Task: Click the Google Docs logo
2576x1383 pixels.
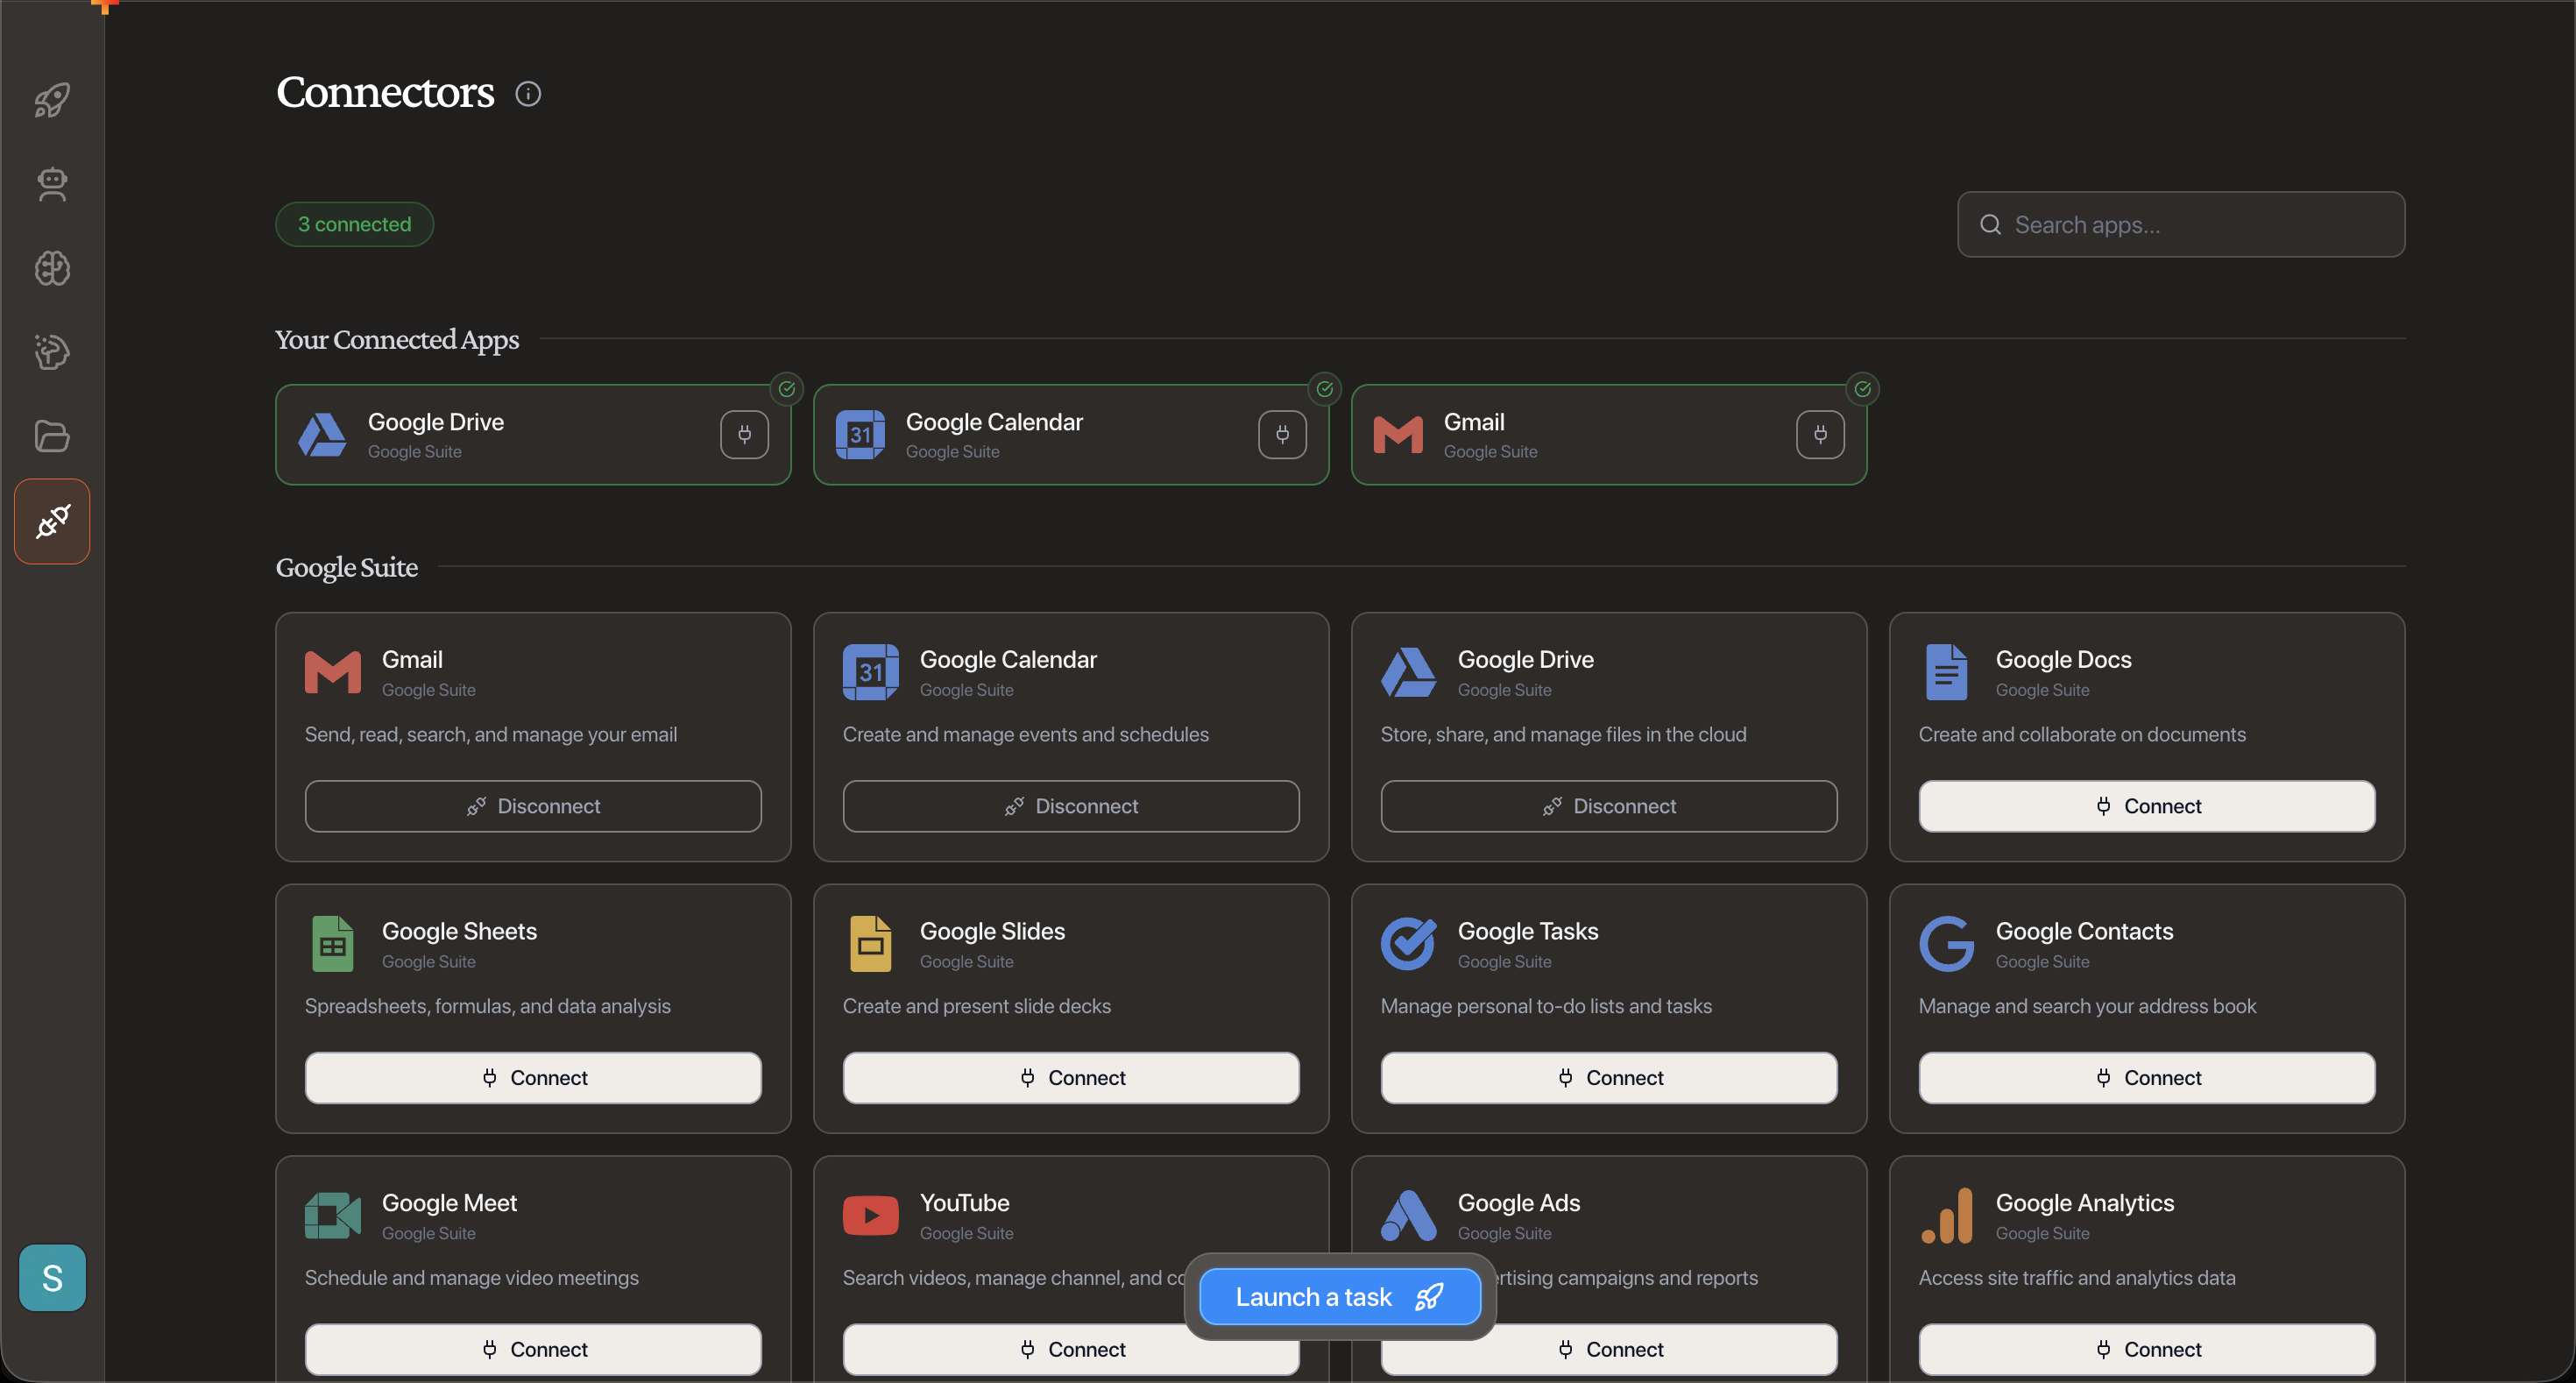Action: point(1947,672)
